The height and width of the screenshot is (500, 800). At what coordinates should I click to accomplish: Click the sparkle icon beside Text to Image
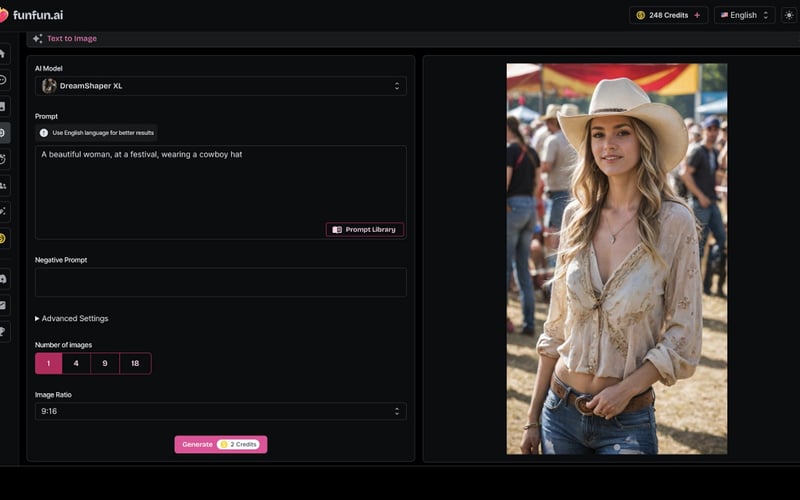(x=38, y=38)
